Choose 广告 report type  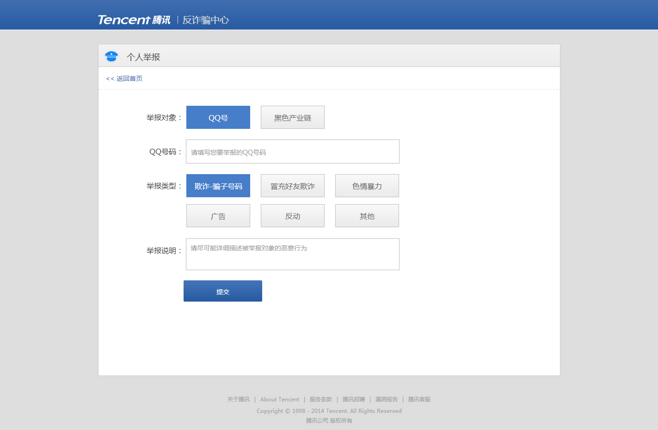[218, 216]
